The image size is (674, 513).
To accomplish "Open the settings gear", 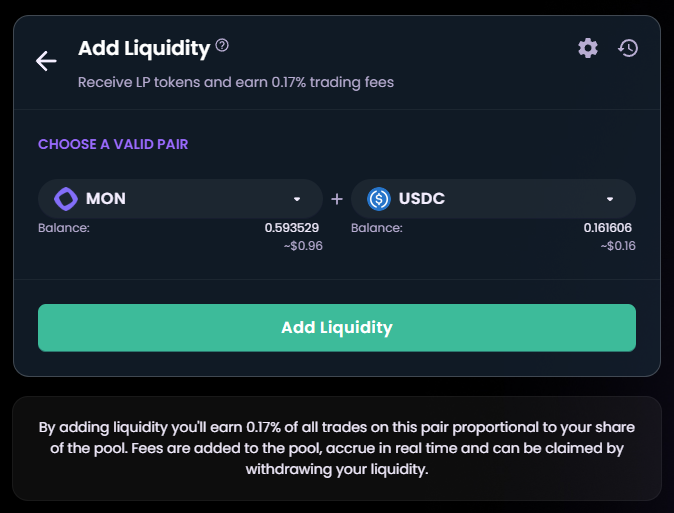I will [x=588, y=47].
